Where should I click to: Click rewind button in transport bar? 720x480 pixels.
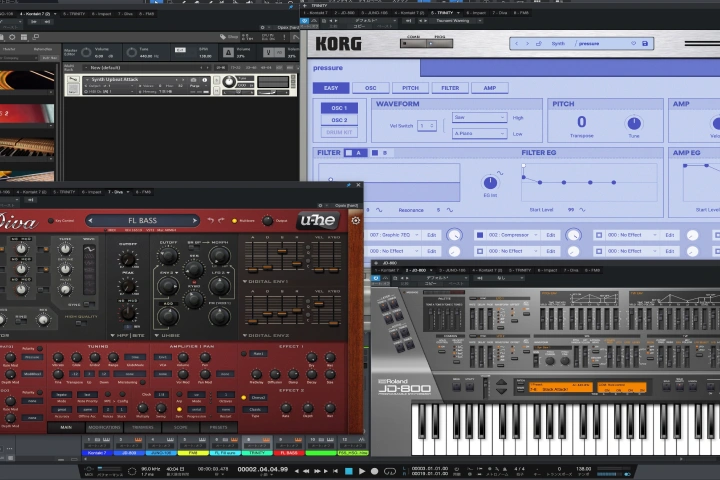(306, 471)
